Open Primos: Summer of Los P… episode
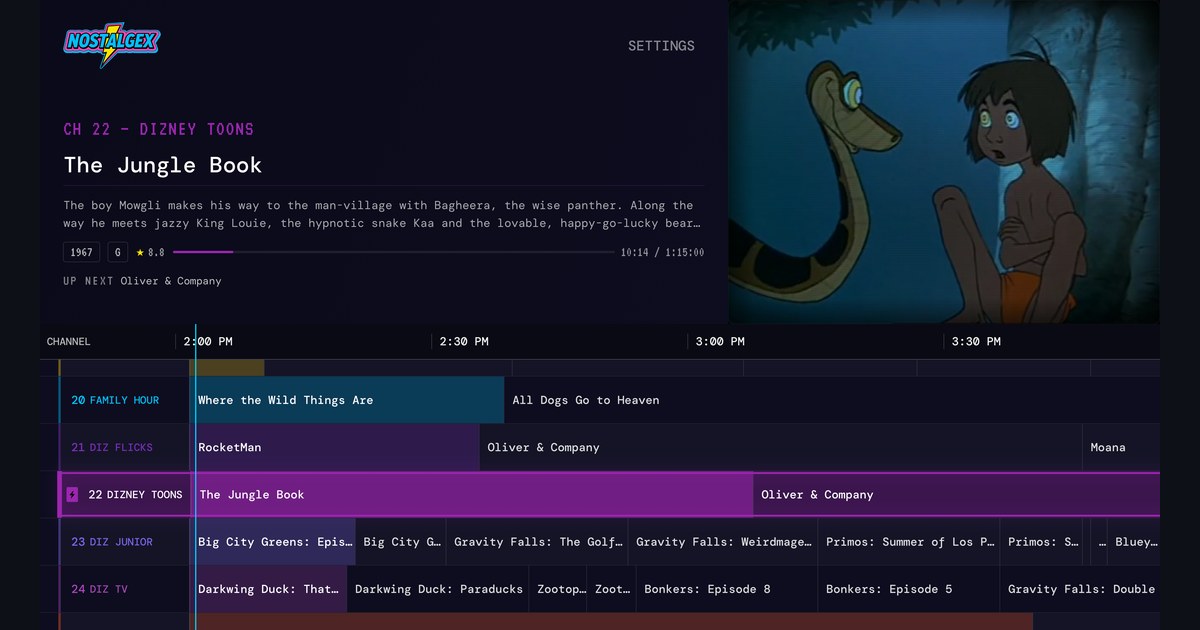Image resolution: width=1200 pixels, height=630 pixels. 909,542
